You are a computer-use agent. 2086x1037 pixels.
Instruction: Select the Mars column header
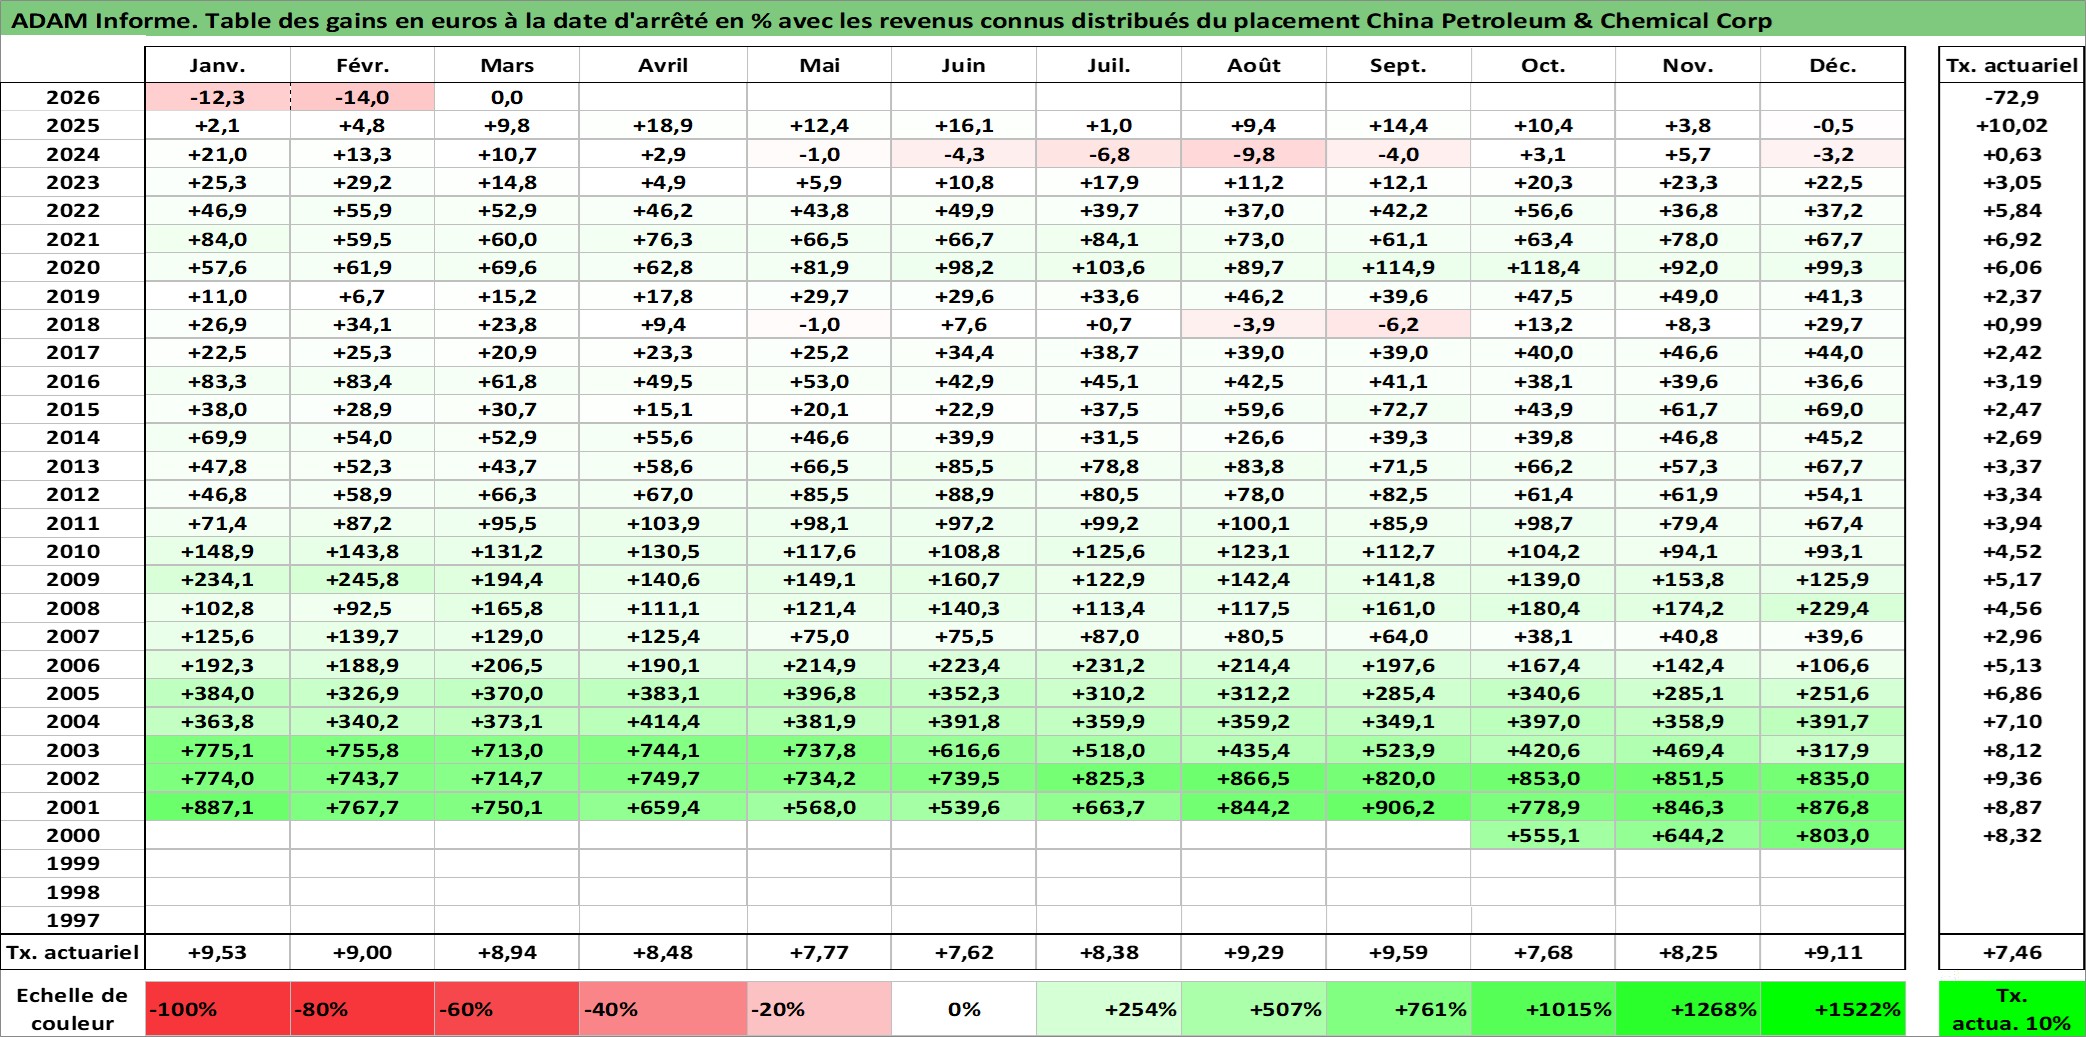(507, 65)
